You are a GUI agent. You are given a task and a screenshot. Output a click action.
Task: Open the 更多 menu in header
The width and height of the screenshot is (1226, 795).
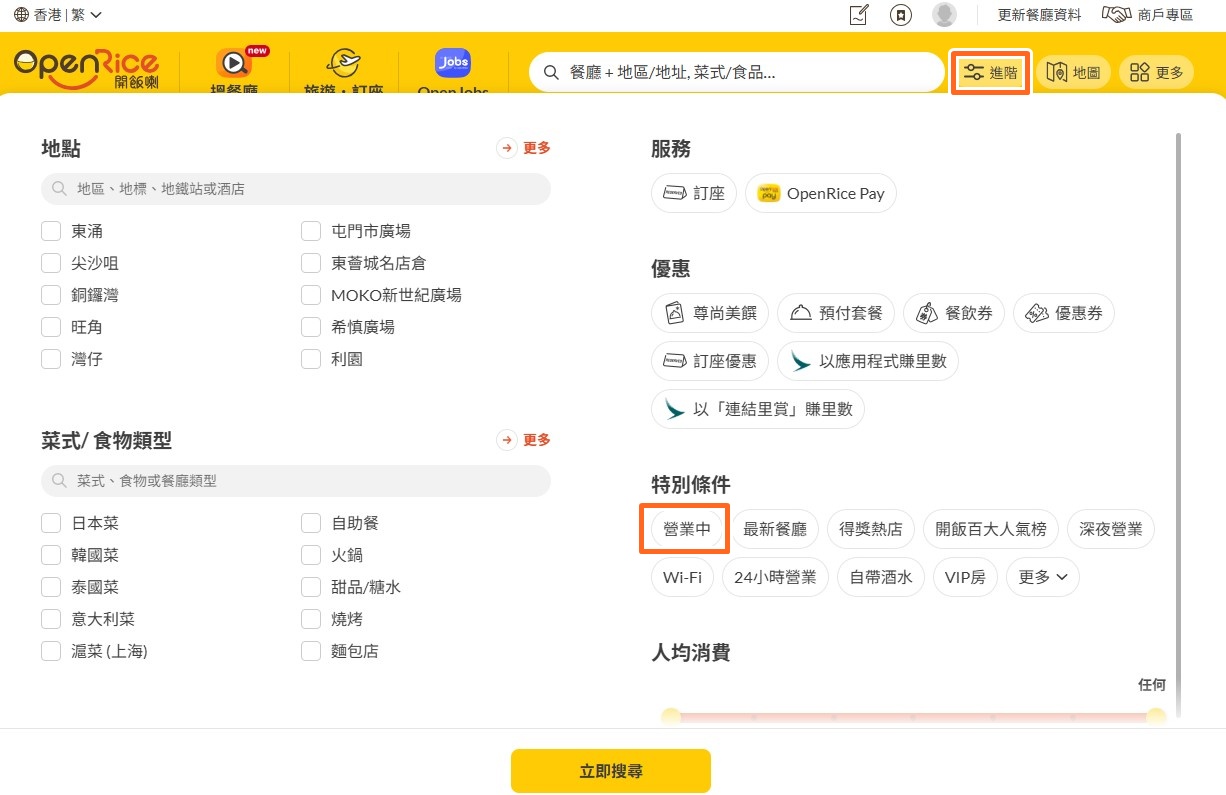click(x=1156, y=72)
